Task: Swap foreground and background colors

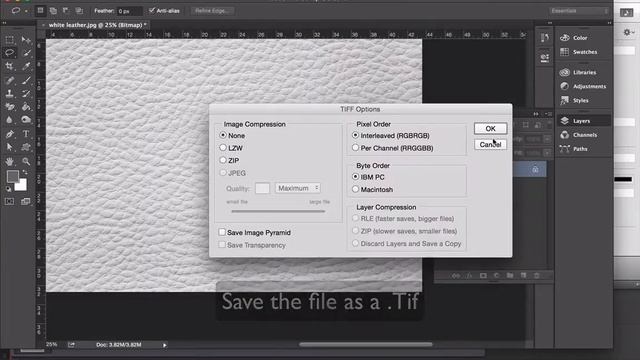Action: 25,172
